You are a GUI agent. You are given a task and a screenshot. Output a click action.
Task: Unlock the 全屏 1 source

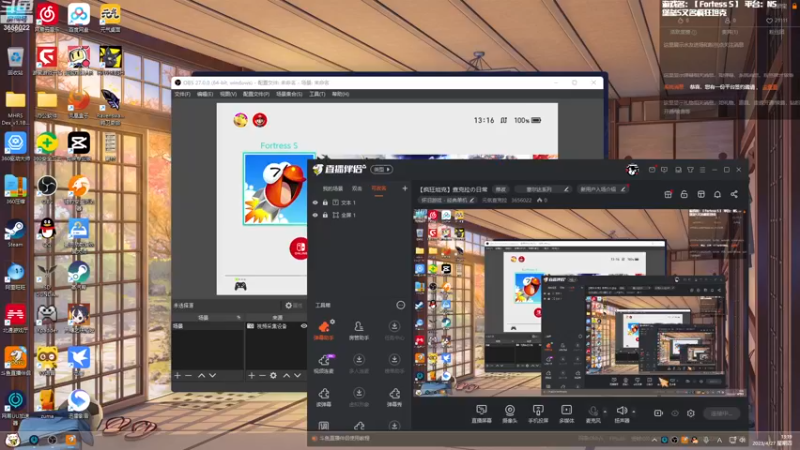tap(325, 215)
